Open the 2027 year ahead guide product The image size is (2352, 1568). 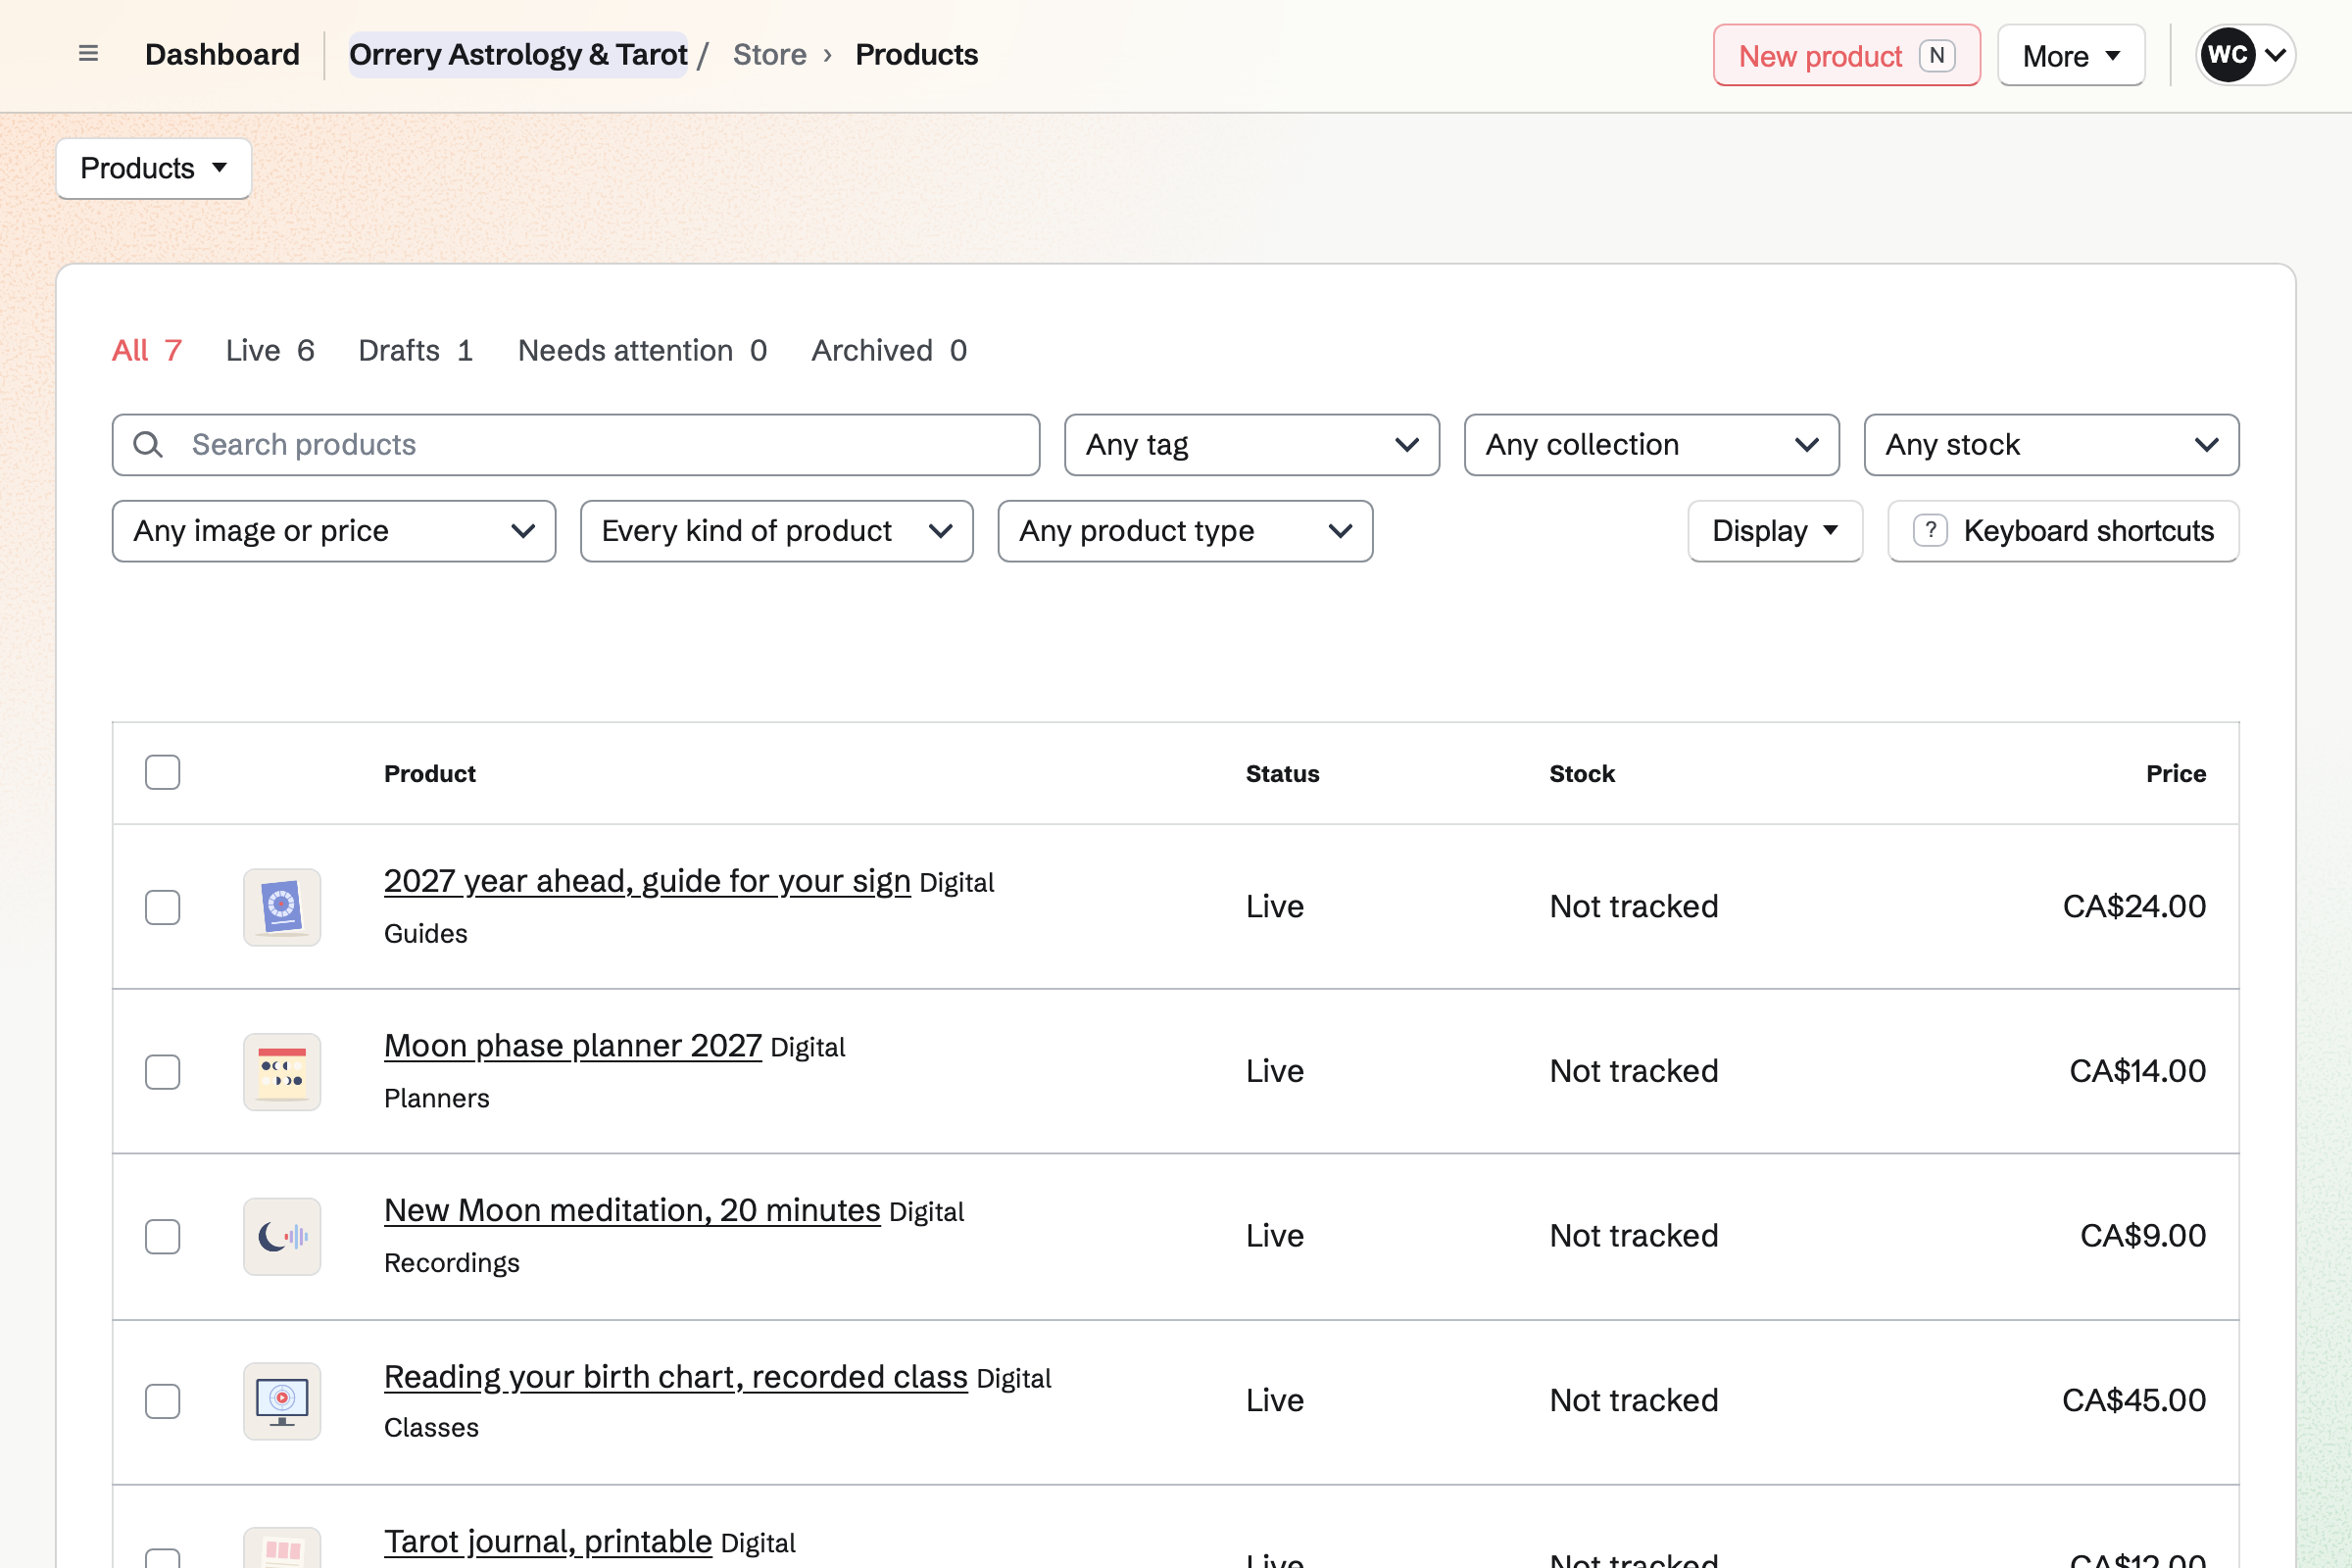tap(647, 881)
